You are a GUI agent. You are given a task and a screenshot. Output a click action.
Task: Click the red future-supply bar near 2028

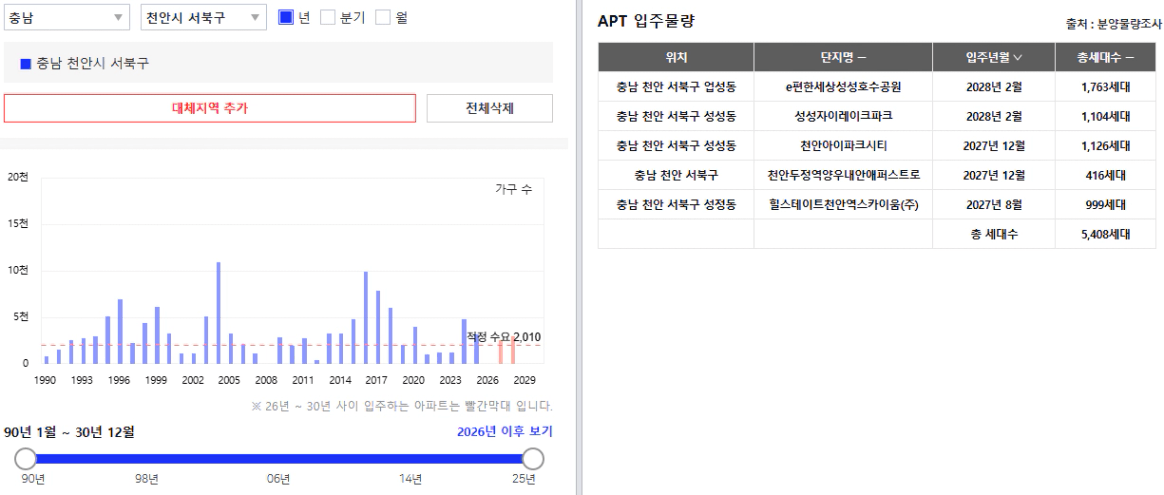click(513, 350)
